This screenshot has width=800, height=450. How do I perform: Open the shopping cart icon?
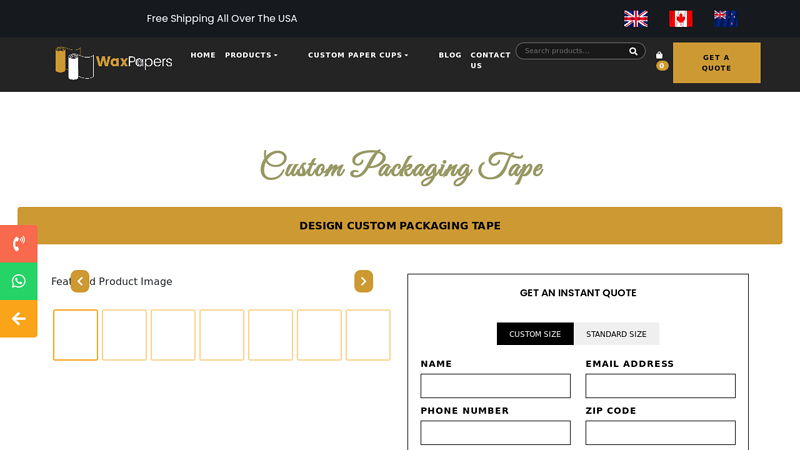[x=659, y=55]
